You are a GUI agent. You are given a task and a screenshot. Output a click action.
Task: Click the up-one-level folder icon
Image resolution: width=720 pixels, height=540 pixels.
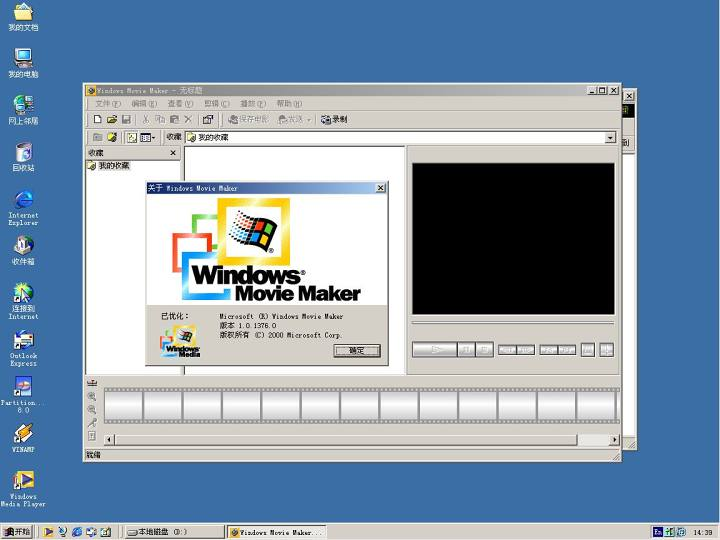[97, 137]
